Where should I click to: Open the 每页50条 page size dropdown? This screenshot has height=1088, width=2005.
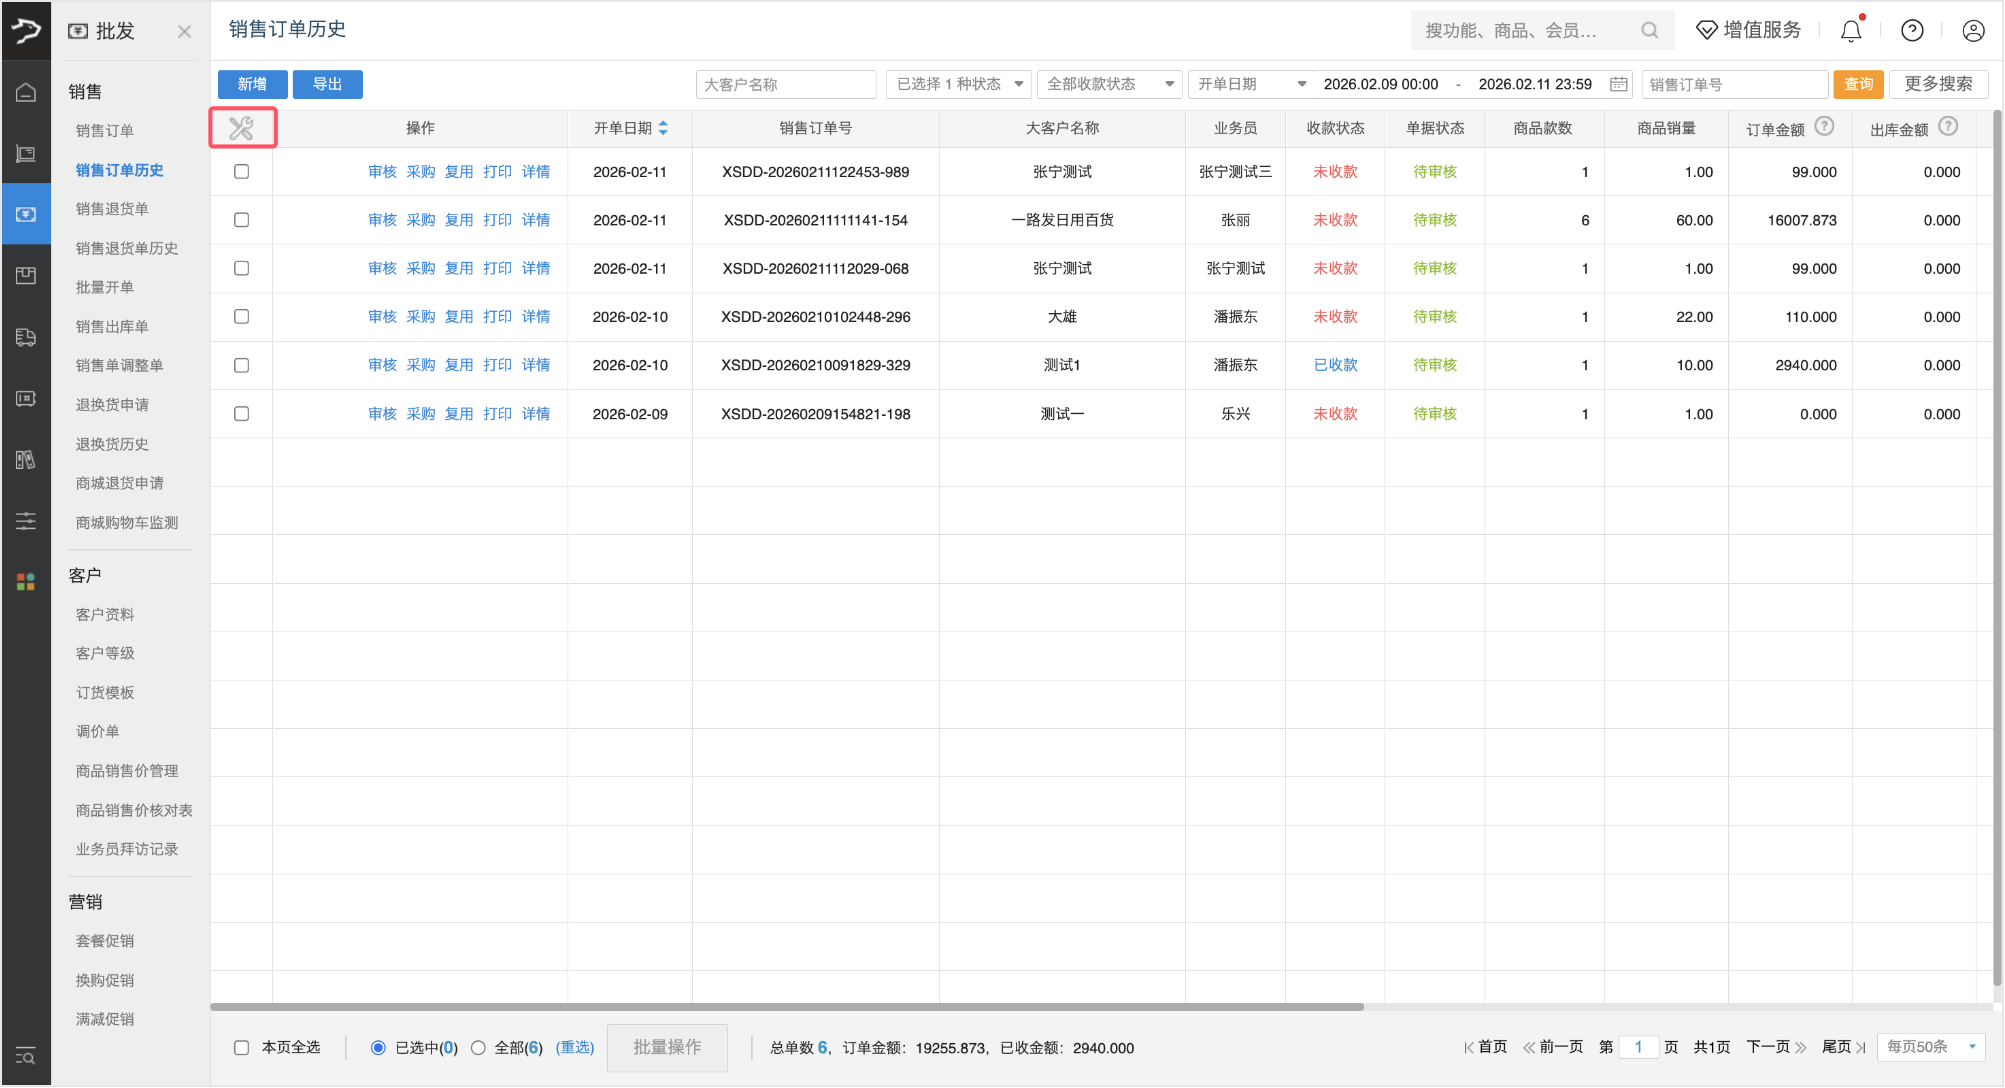(x=1931, y=1047)
